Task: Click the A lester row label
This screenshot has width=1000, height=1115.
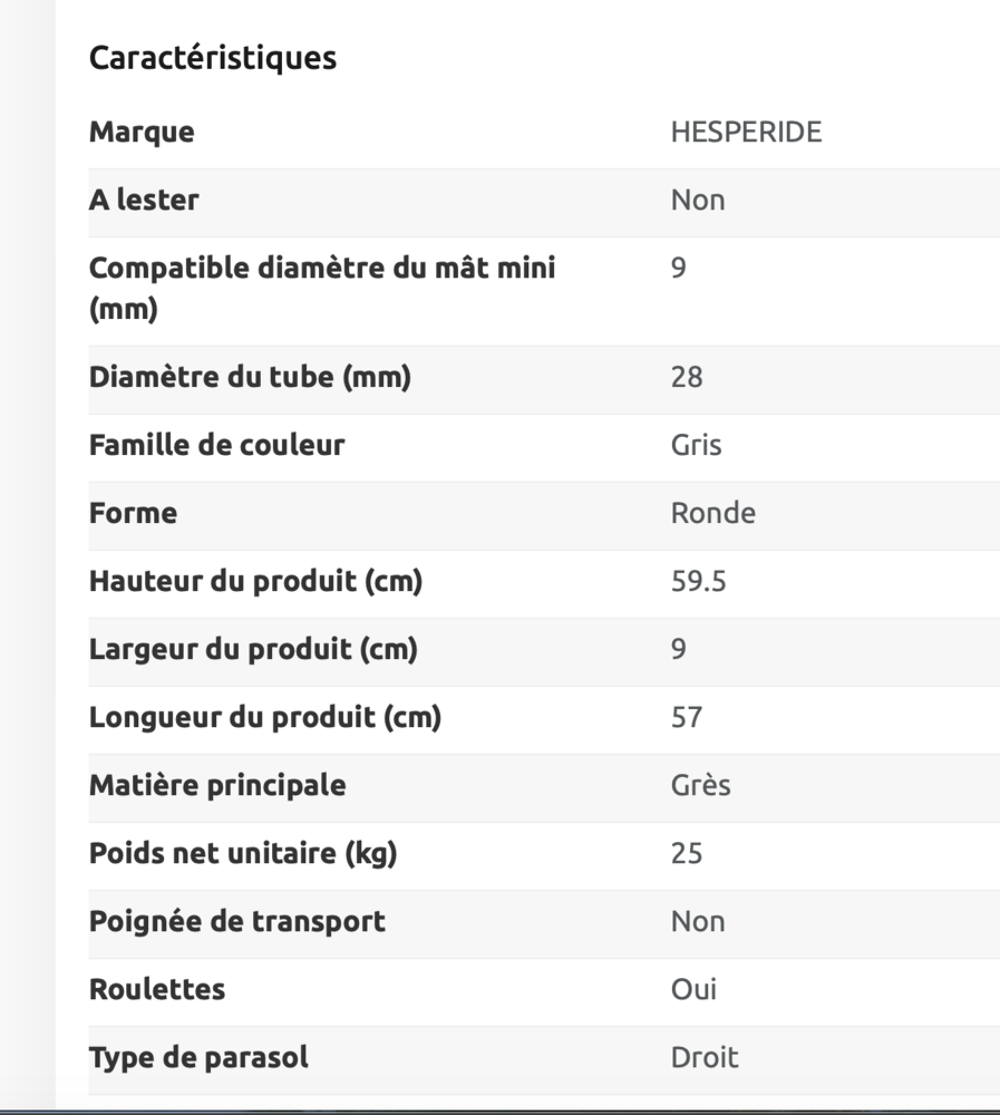Action: coord(144,200)
